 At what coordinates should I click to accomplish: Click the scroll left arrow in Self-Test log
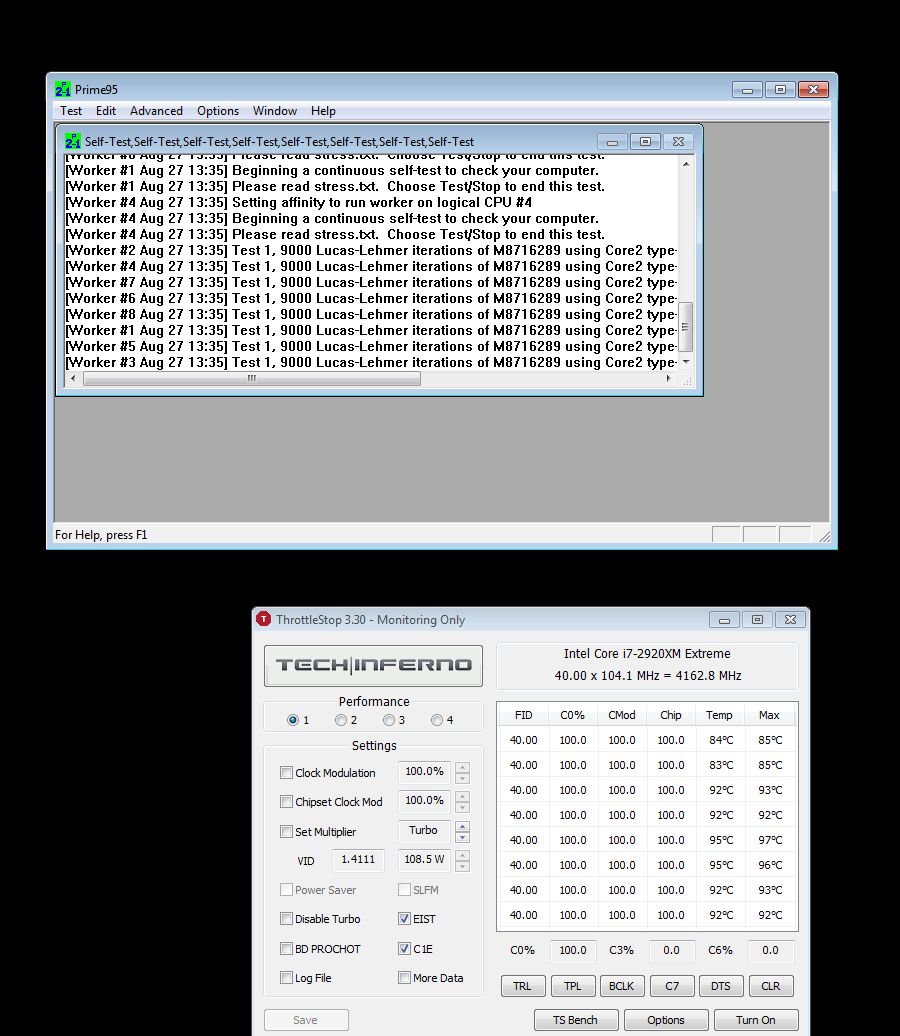[x=73, y=379]
